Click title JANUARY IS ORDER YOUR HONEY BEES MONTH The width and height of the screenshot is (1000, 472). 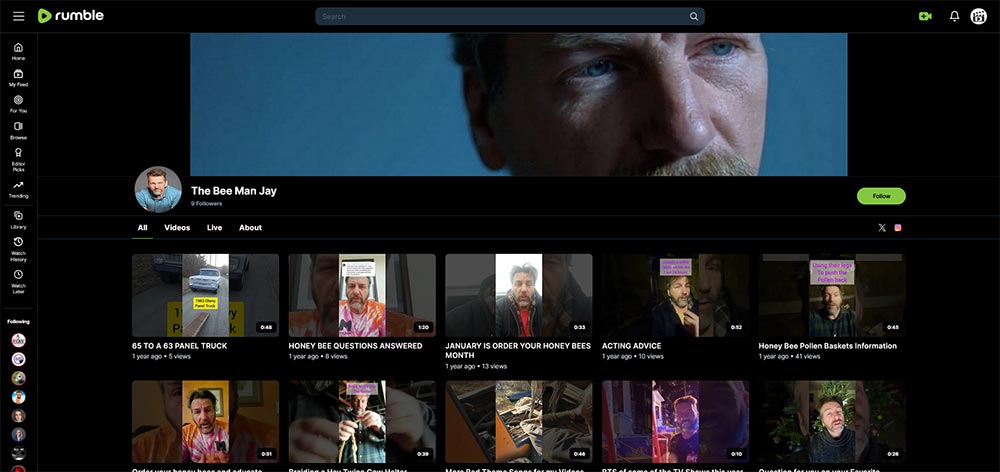518,351
